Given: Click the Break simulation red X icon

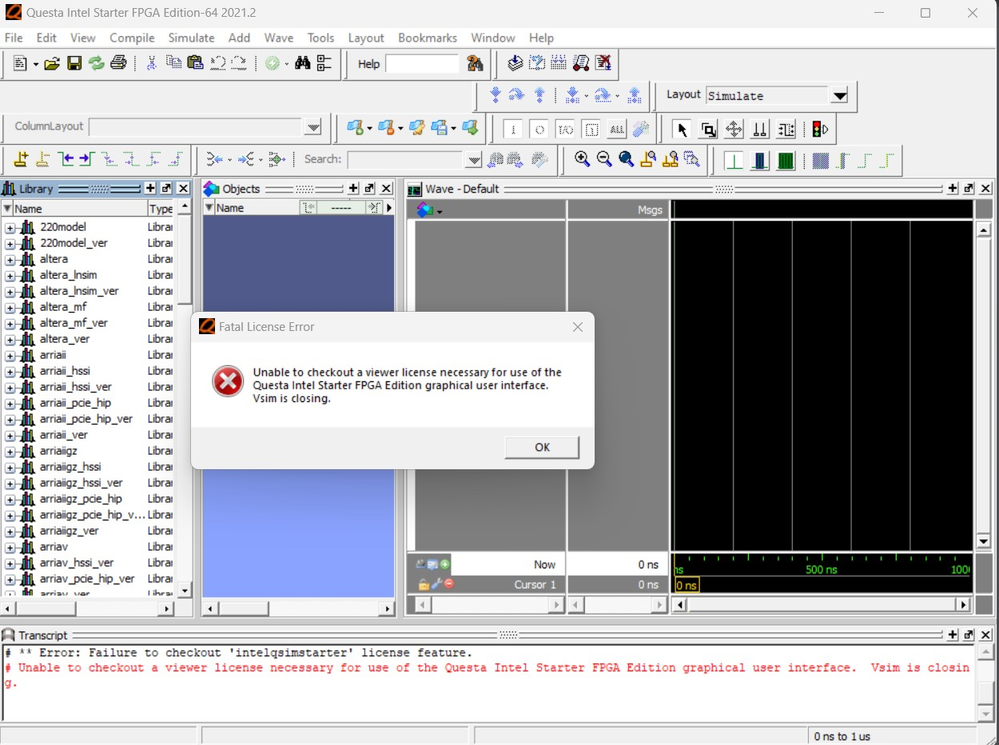Looking at the screenshot, I should point(603,62).
